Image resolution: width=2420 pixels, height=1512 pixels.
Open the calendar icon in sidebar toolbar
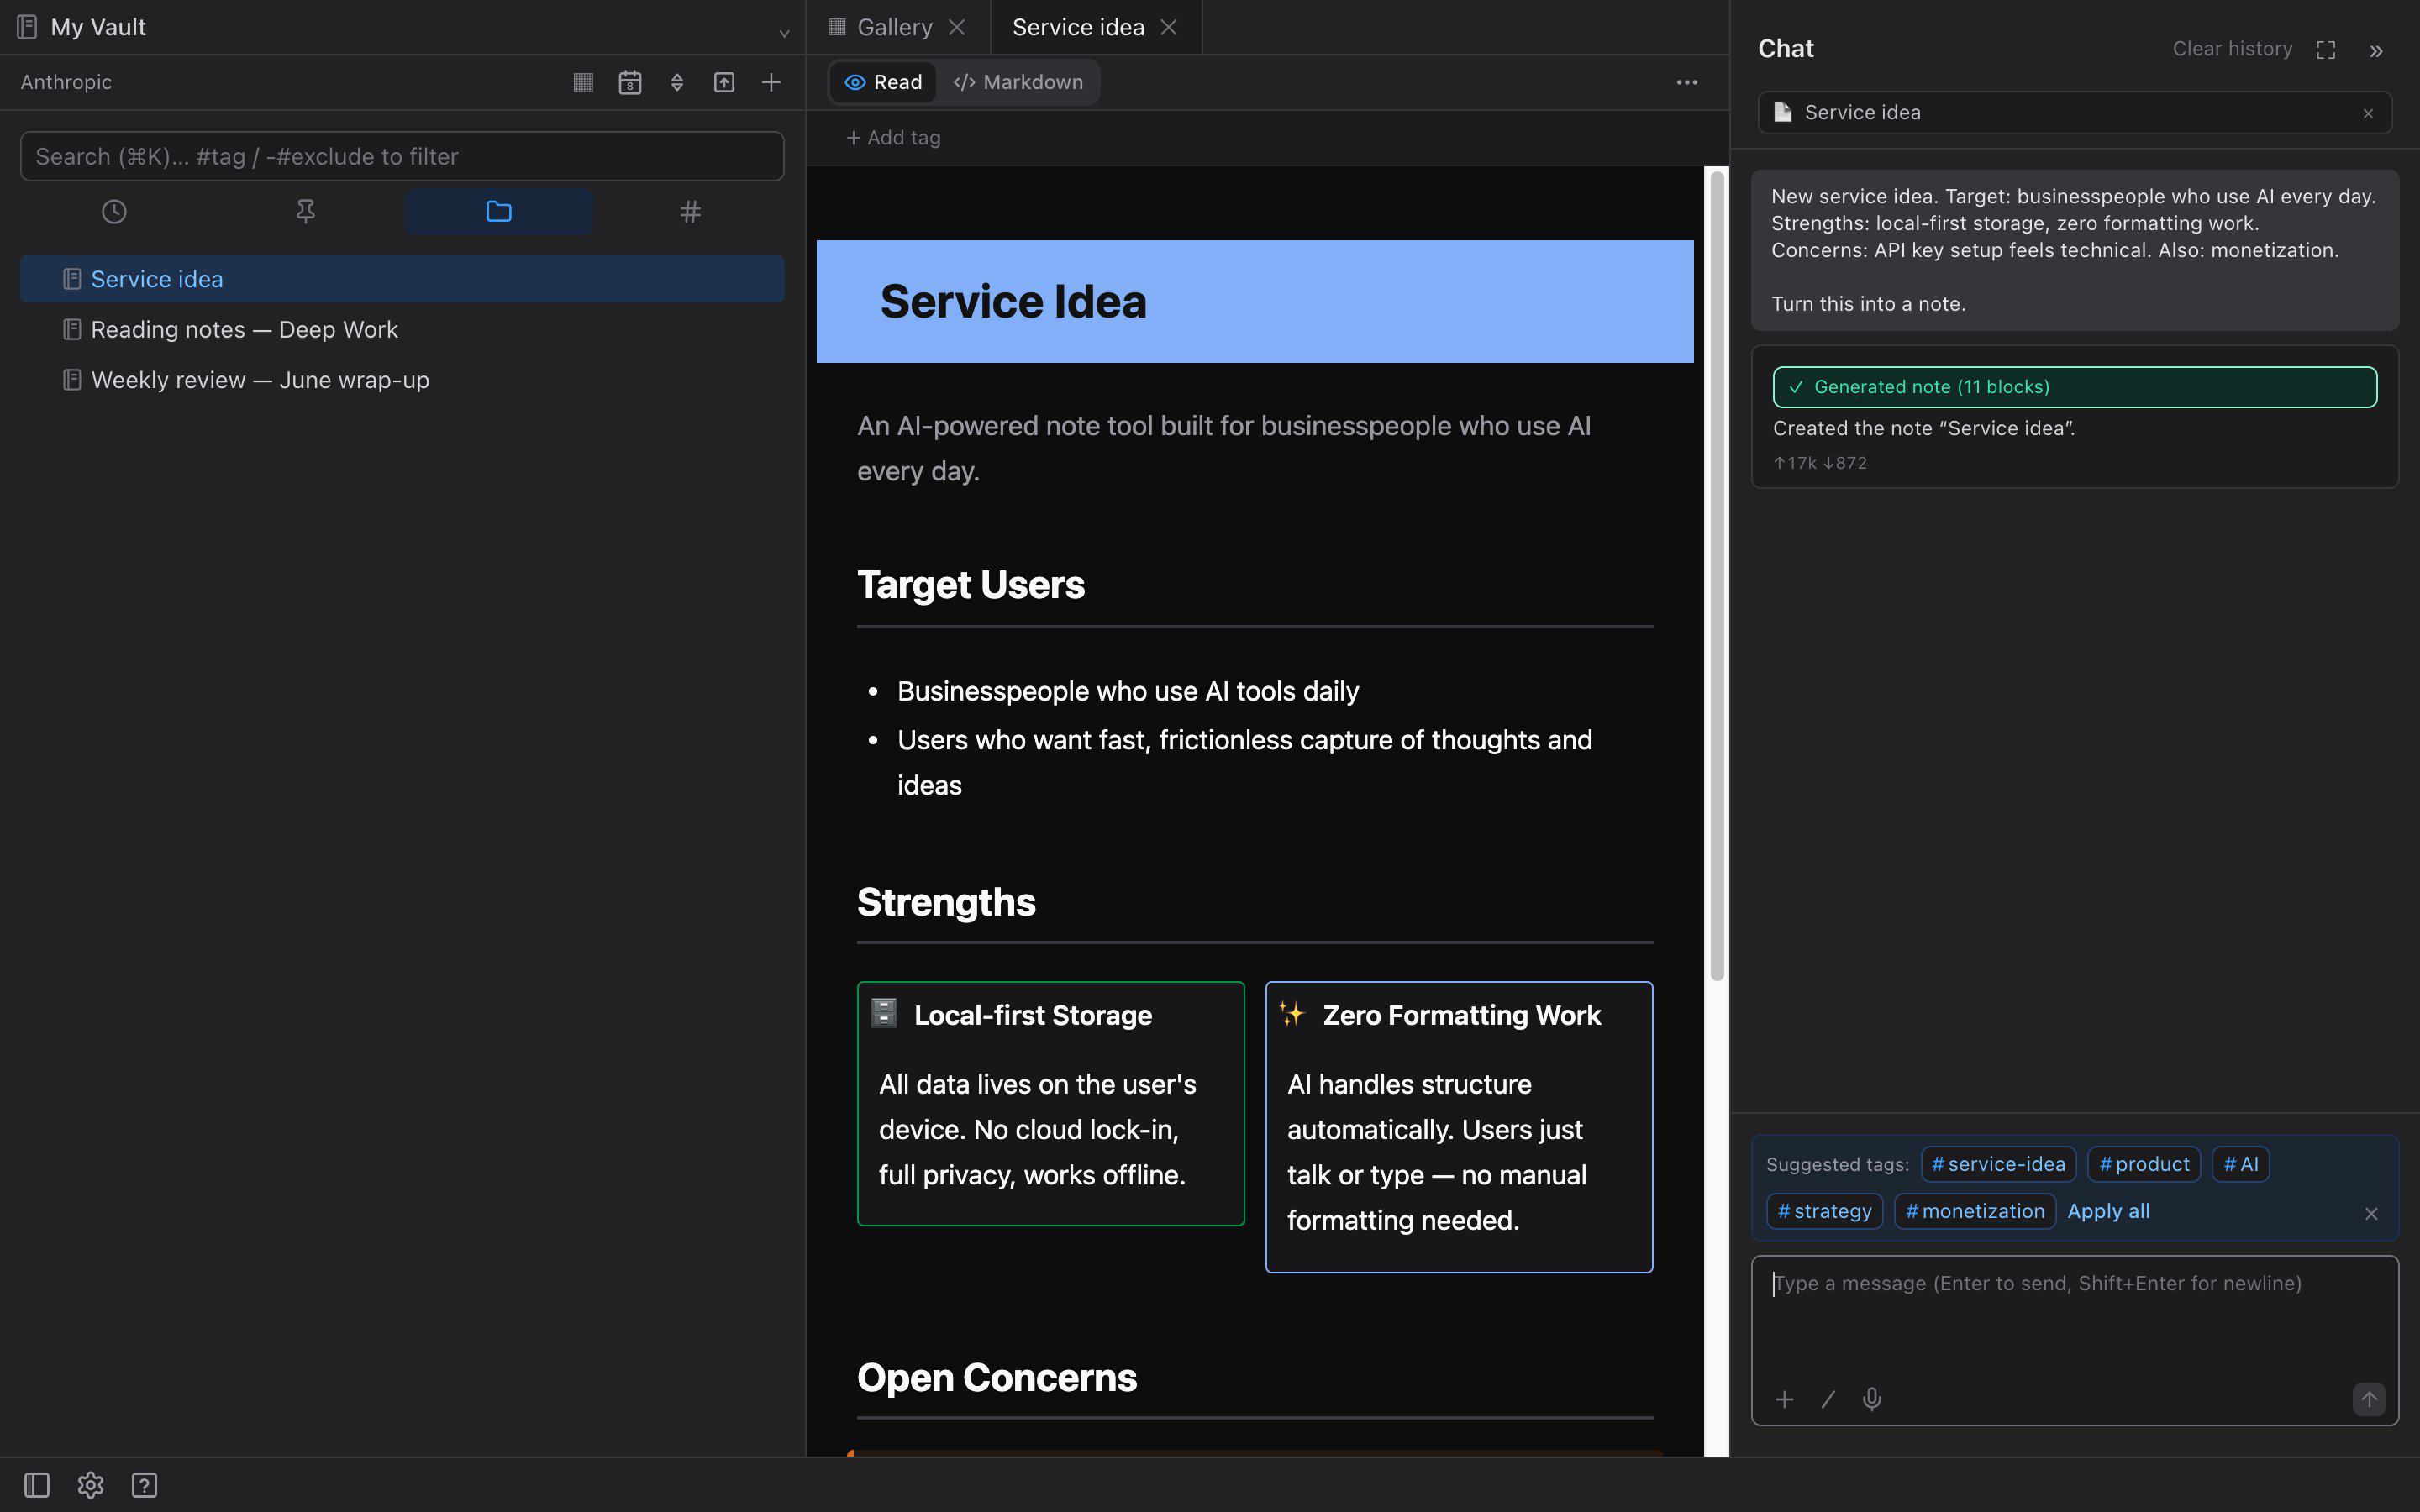click(630, 82)
